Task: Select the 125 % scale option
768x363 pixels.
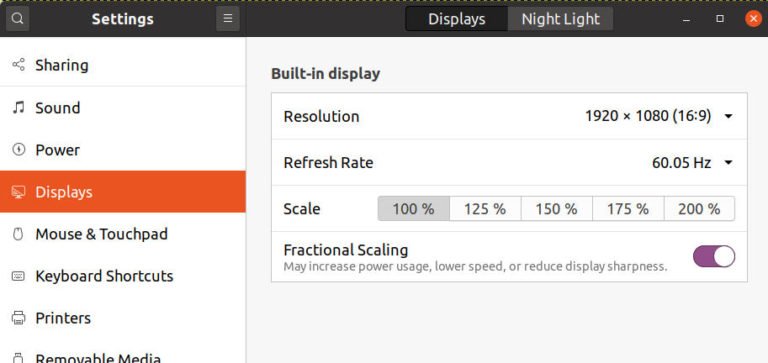Action: tap(485, 209)
